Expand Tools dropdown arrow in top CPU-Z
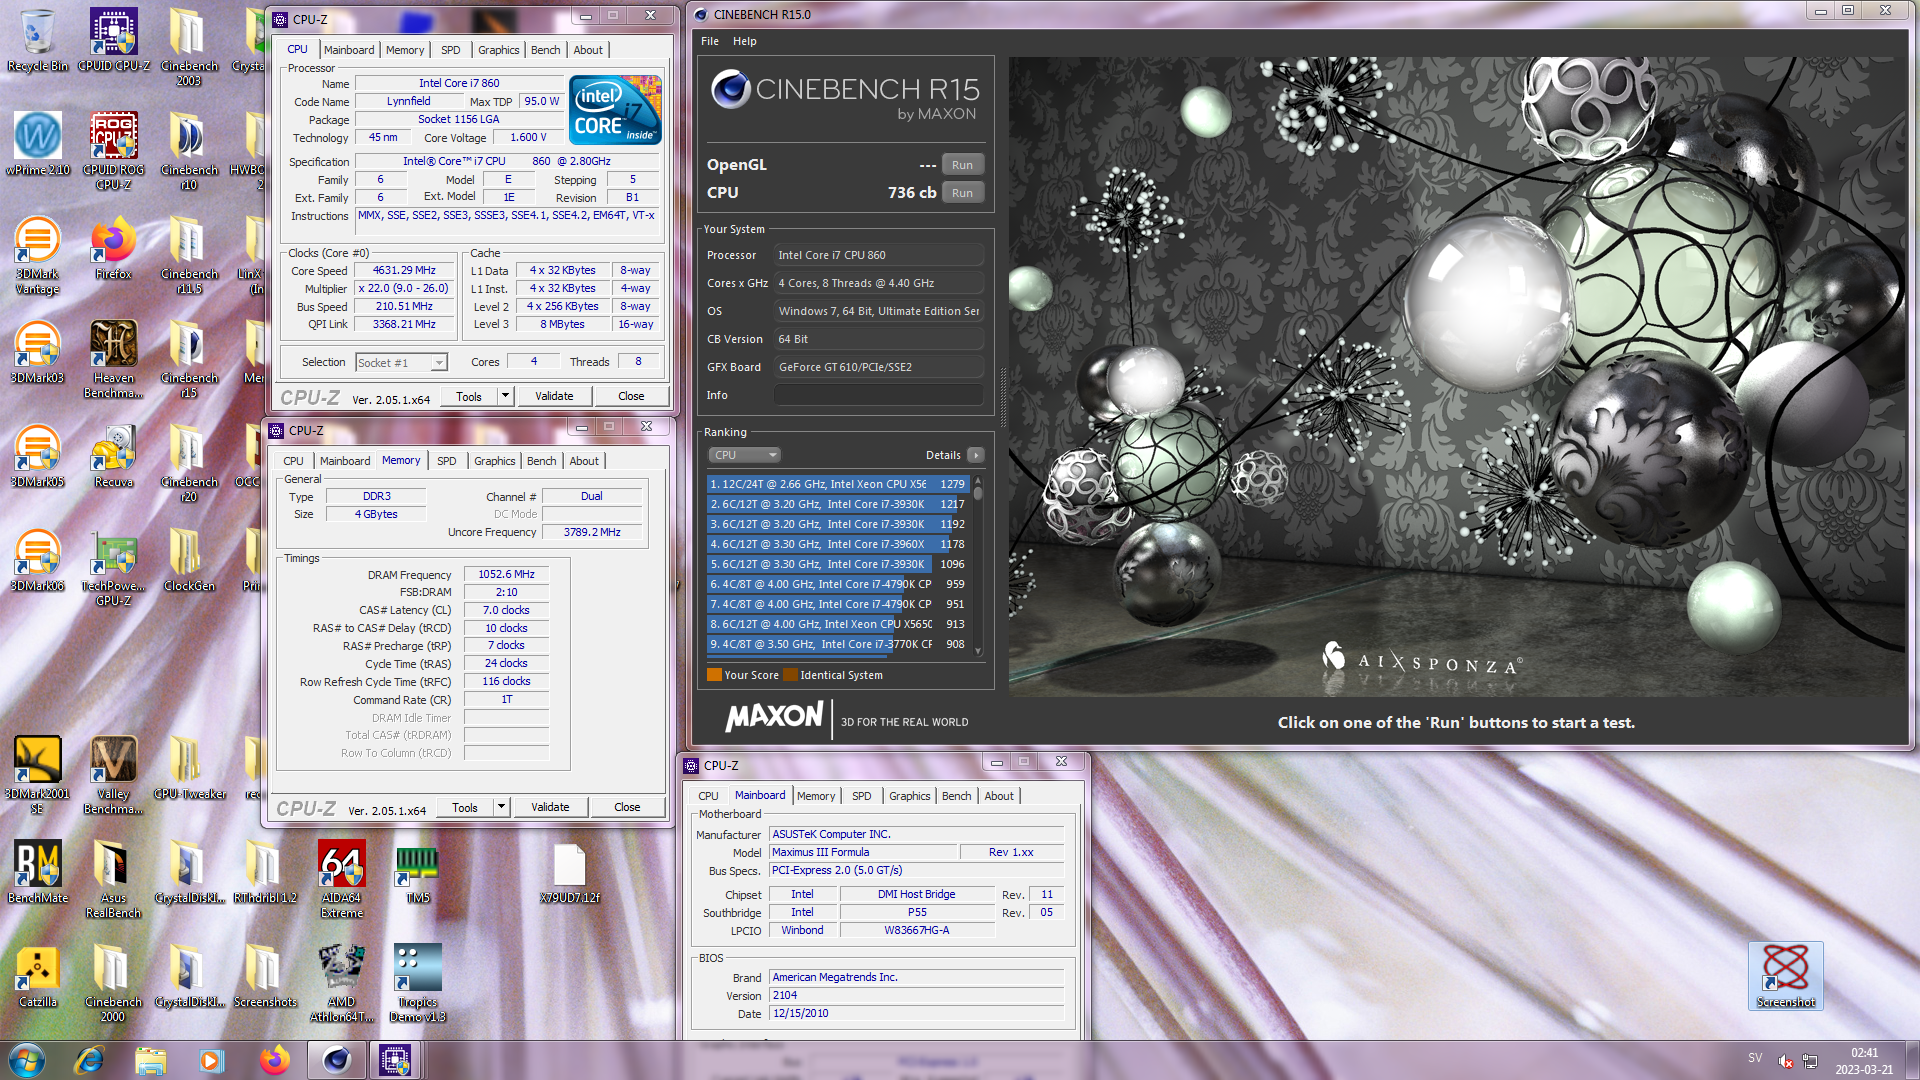The height and width of the screenshot is (1080, 1920). (505, 396)
